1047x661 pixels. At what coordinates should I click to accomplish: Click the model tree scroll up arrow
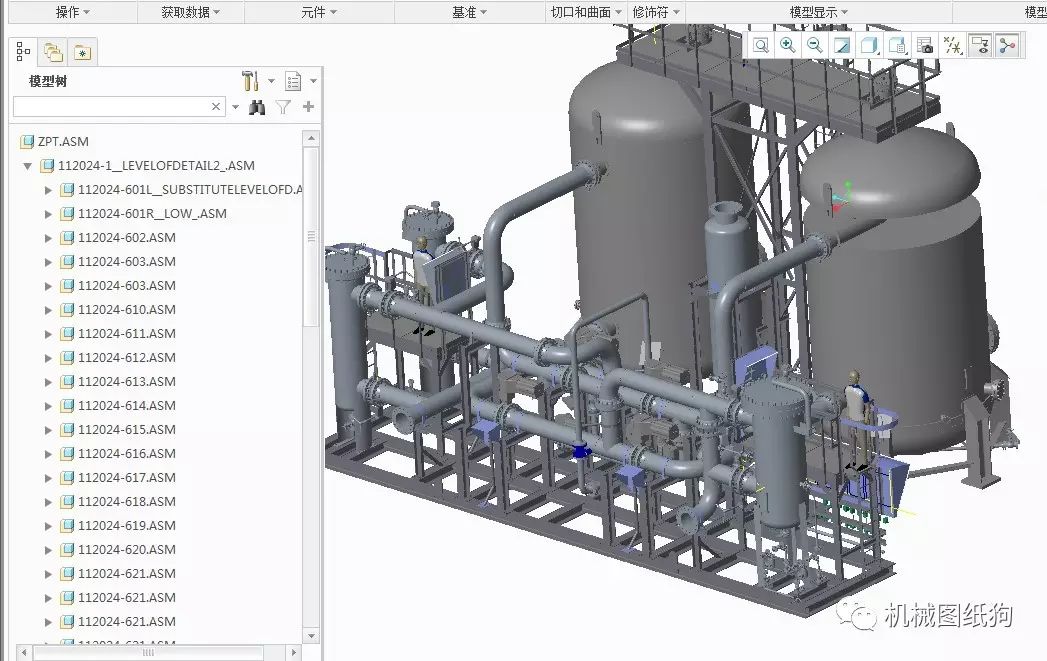pyautogui.click(x=310, y=138)
